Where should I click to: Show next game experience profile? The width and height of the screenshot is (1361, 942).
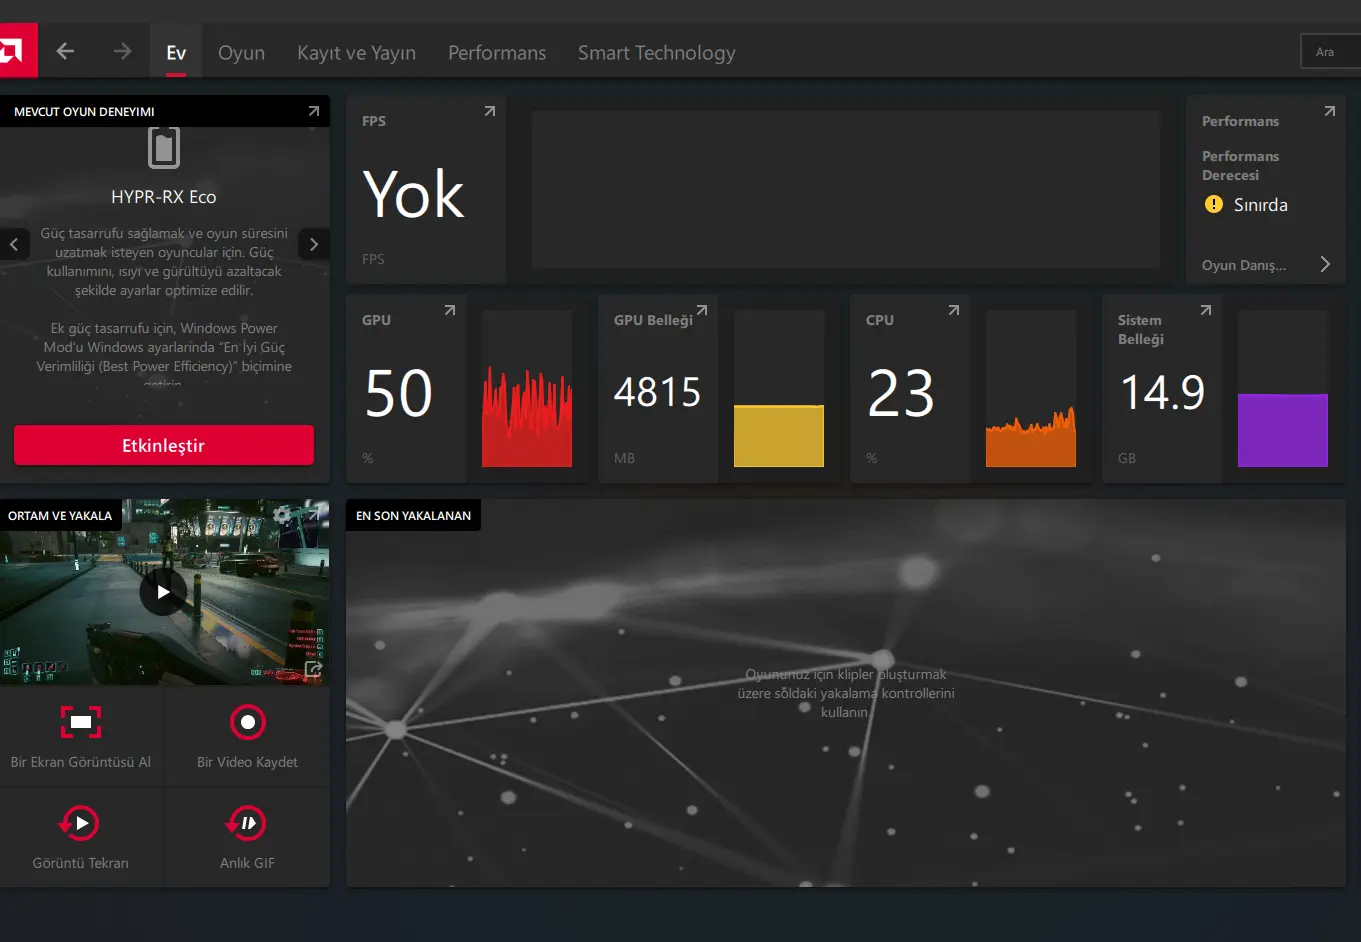click(x=314, y=244)
